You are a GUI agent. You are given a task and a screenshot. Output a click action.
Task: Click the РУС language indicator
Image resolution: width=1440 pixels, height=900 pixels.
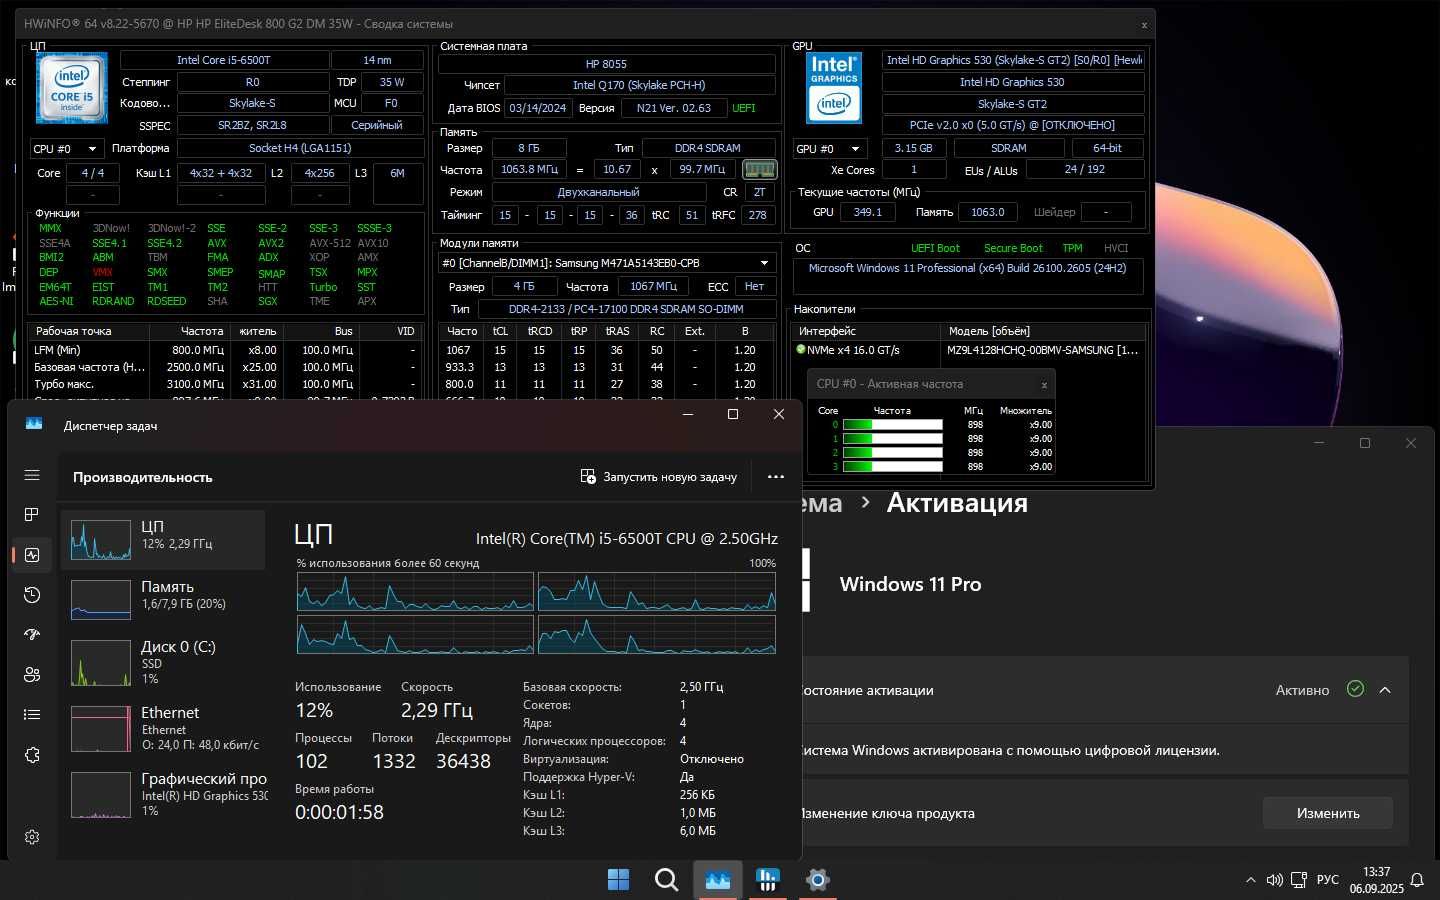click(1328, 880)
